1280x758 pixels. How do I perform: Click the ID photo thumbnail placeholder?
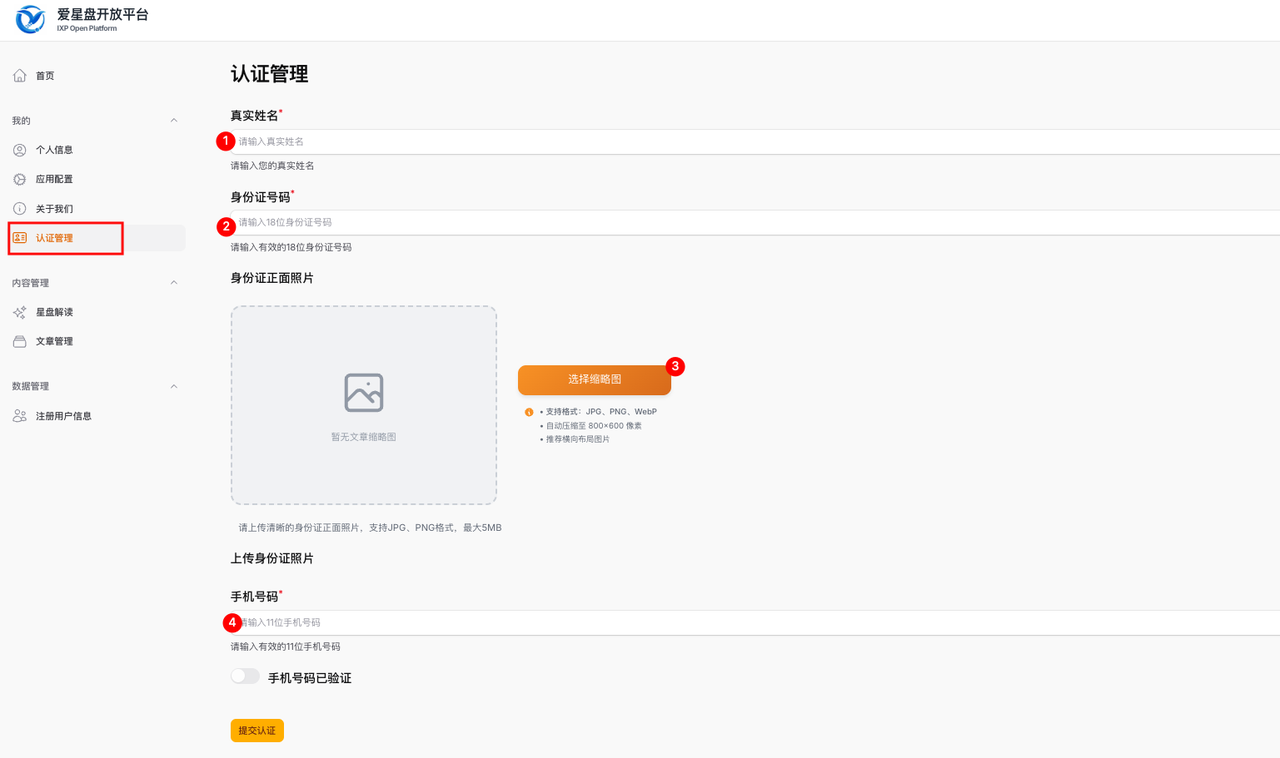pyautogui.click(x=364, y=405)
